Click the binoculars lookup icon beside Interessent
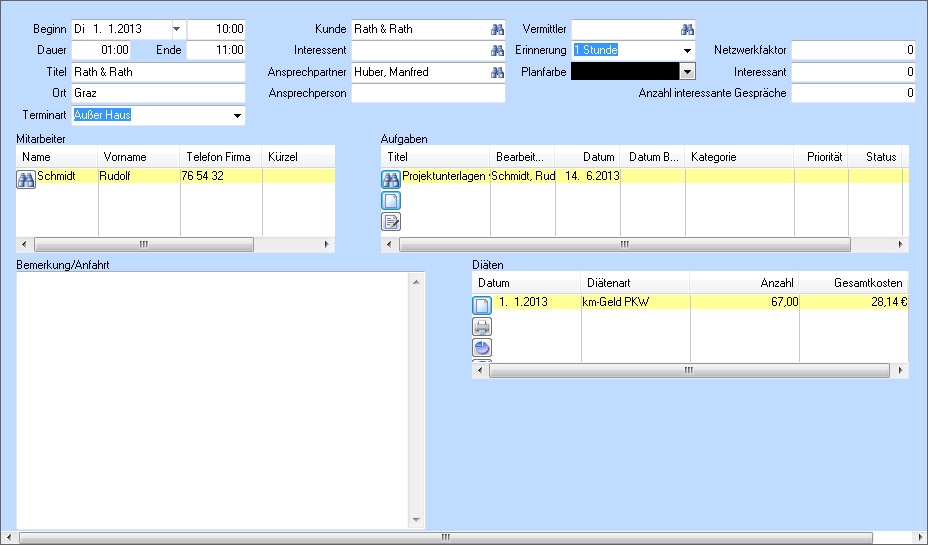928x545 pixels. (496, 51)
